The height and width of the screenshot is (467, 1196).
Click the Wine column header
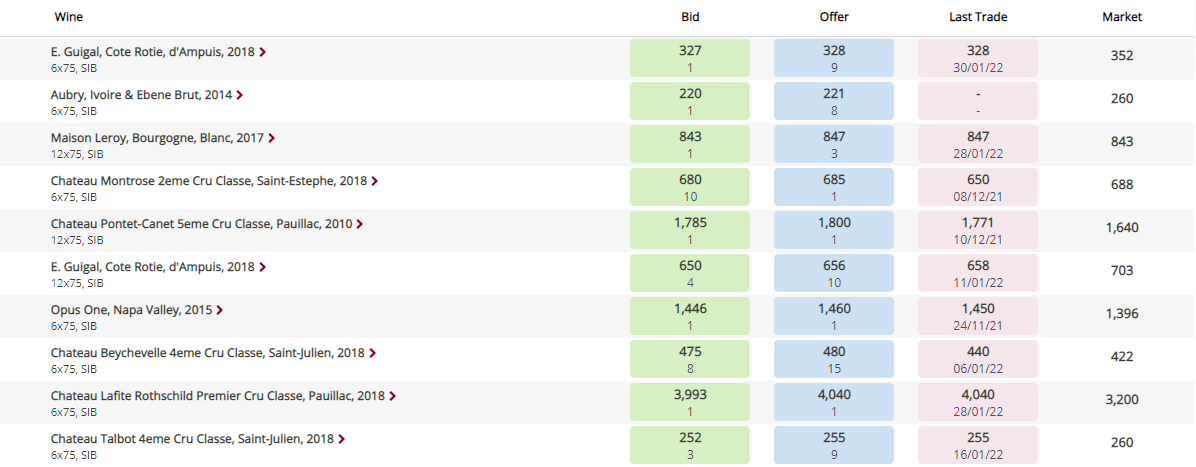point(69,17)
